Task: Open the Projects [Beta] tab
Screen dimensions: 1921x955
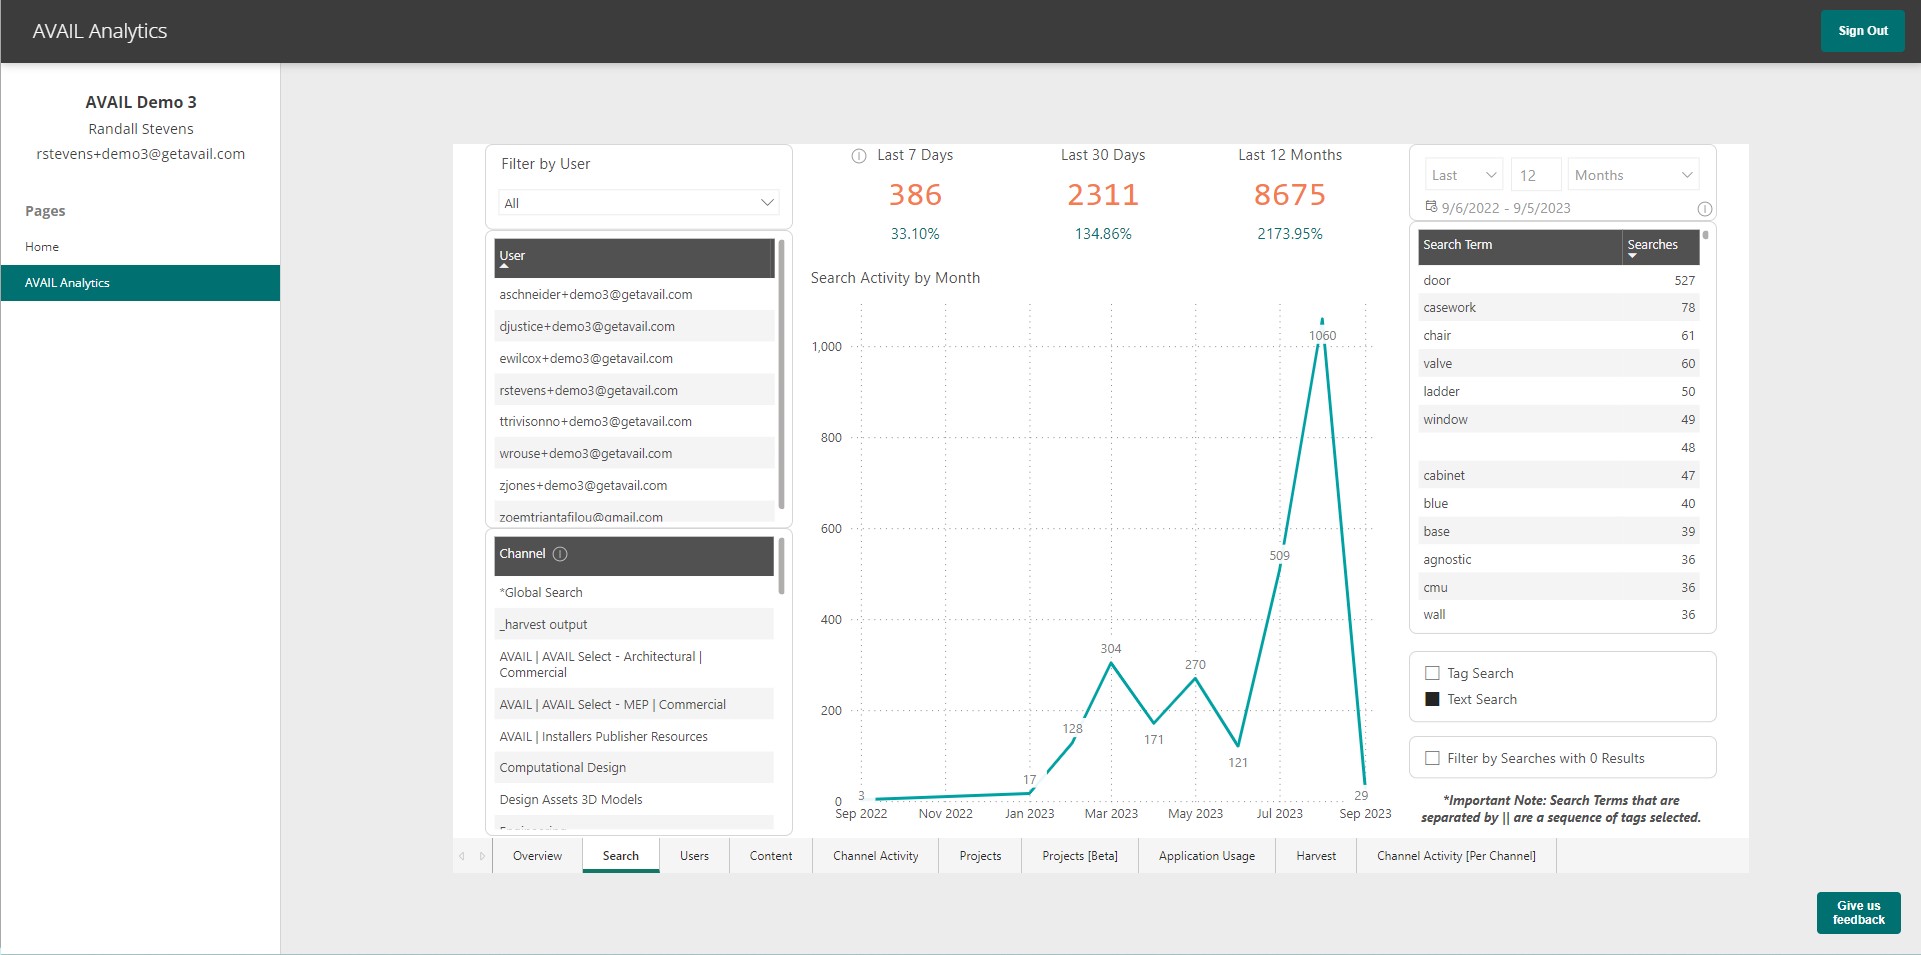Action: coord(1080,856)
